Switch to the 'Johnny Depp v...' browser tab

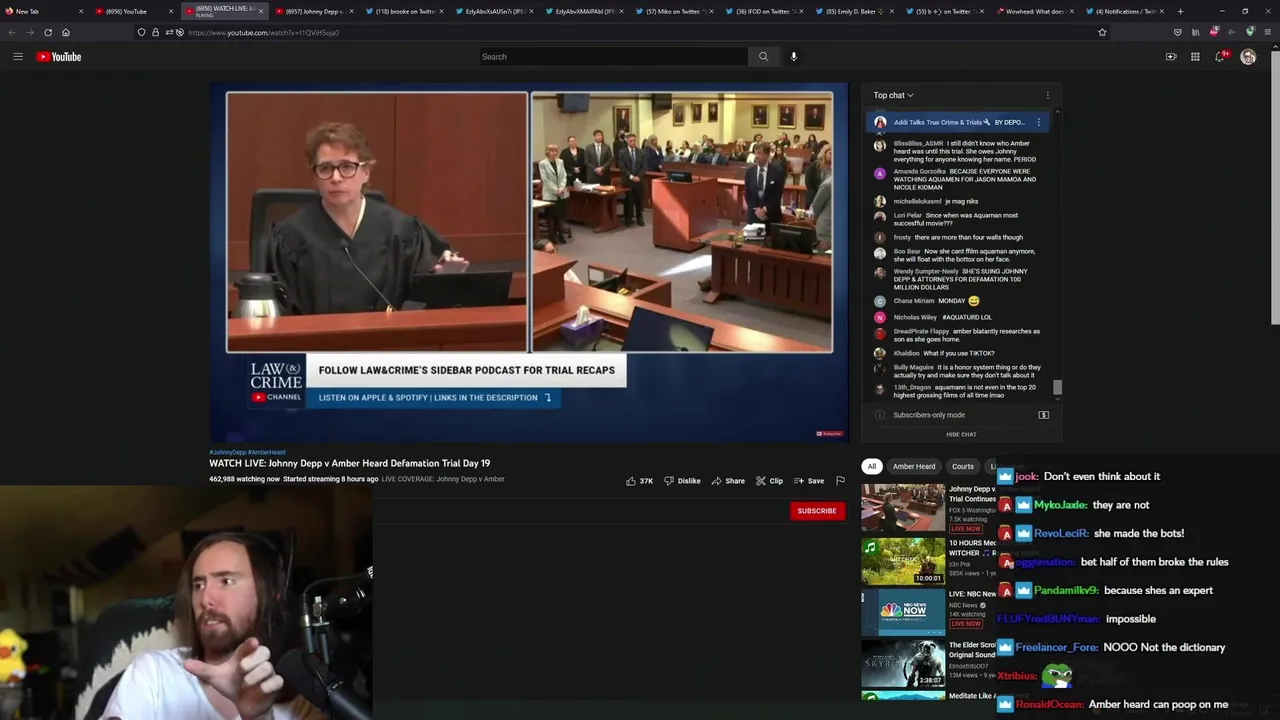(x=313, y=11)
